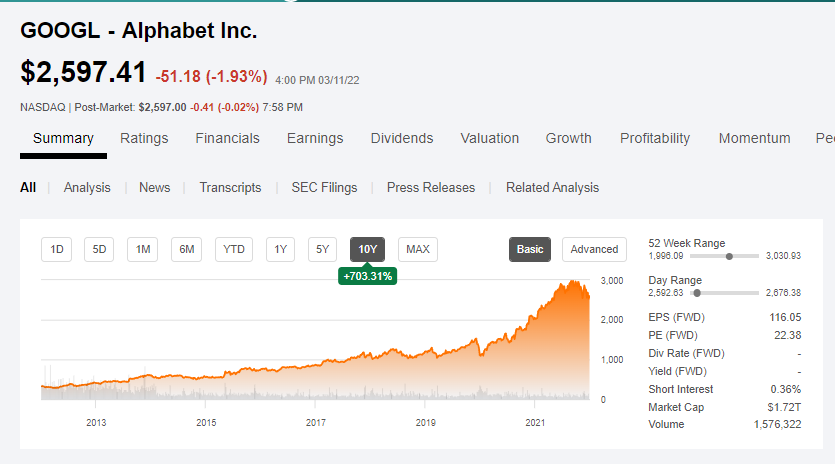Click the $2,597.41 current price
835x464 pixels.
click(83, 72)
